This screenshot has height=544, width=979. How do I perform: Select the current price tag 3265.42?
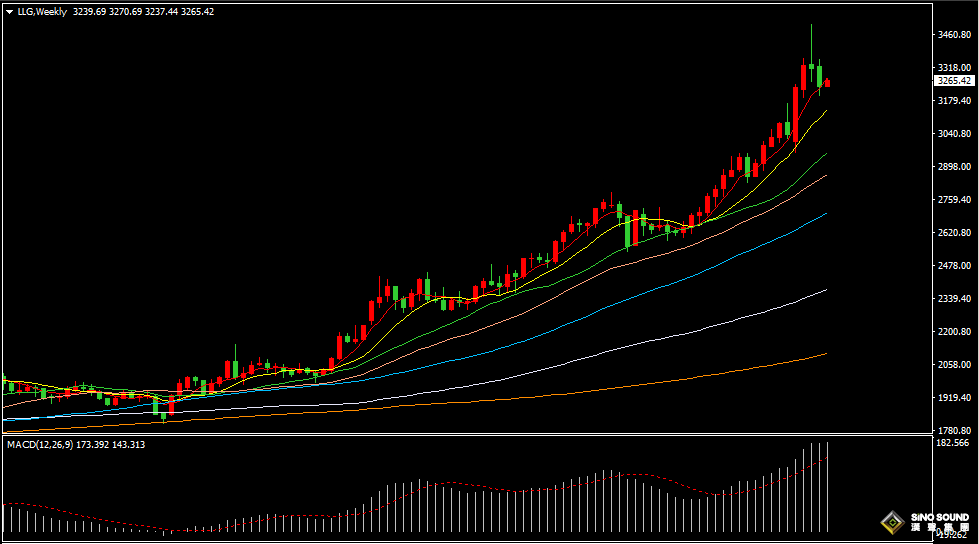click(953, 80)
